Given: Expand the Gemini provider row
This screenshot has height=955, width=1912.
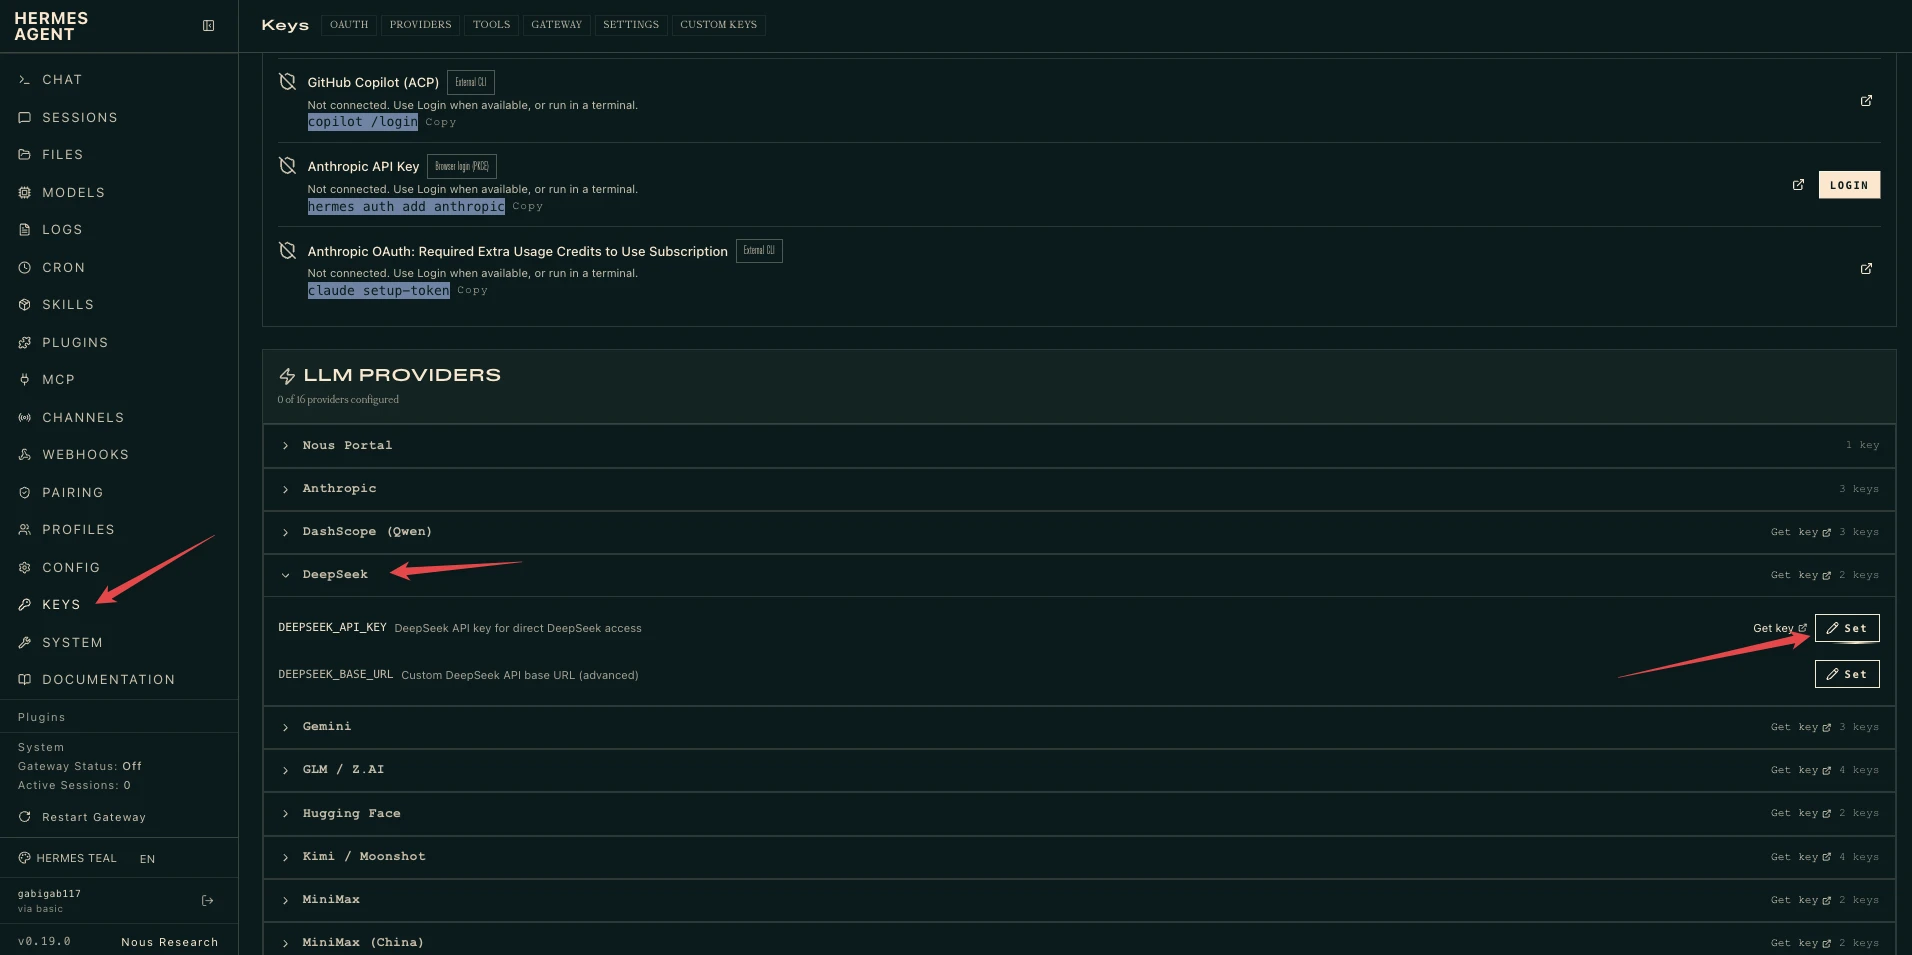Looking at the screenshot, I should pyautogui.click(x=1079, y=727).
